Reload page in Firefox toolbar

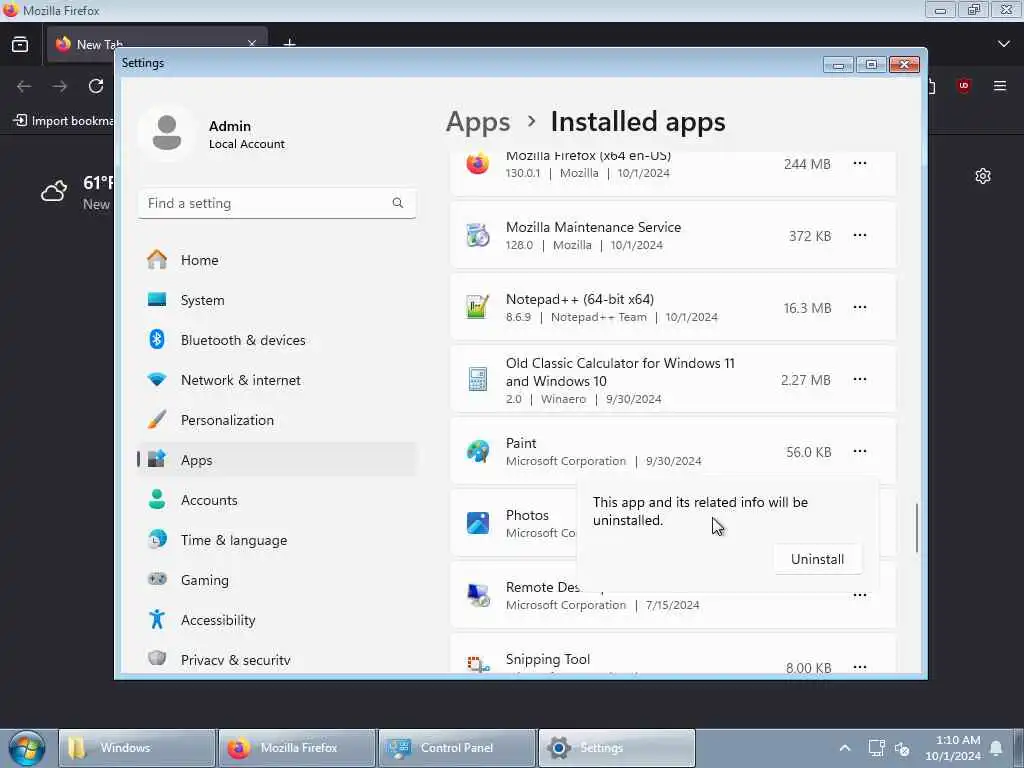pos(96,86)
